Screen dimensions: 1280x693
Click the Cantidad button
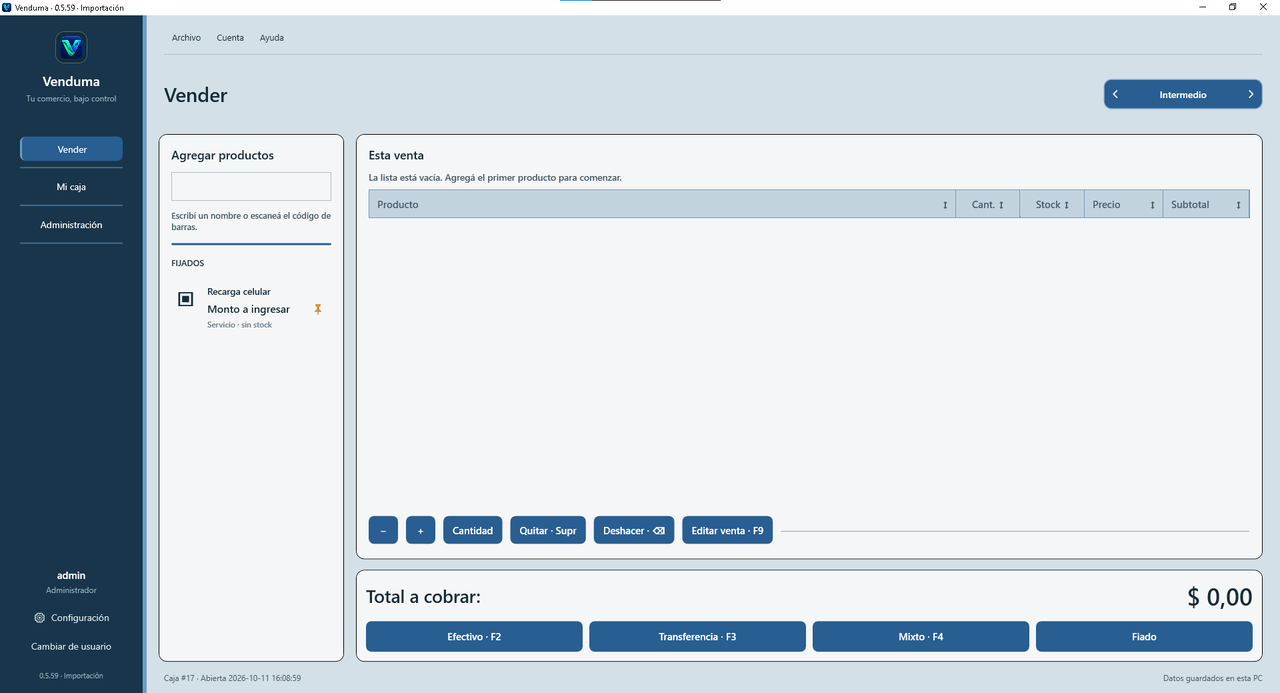pyautogui.click(x=473, y=530)
